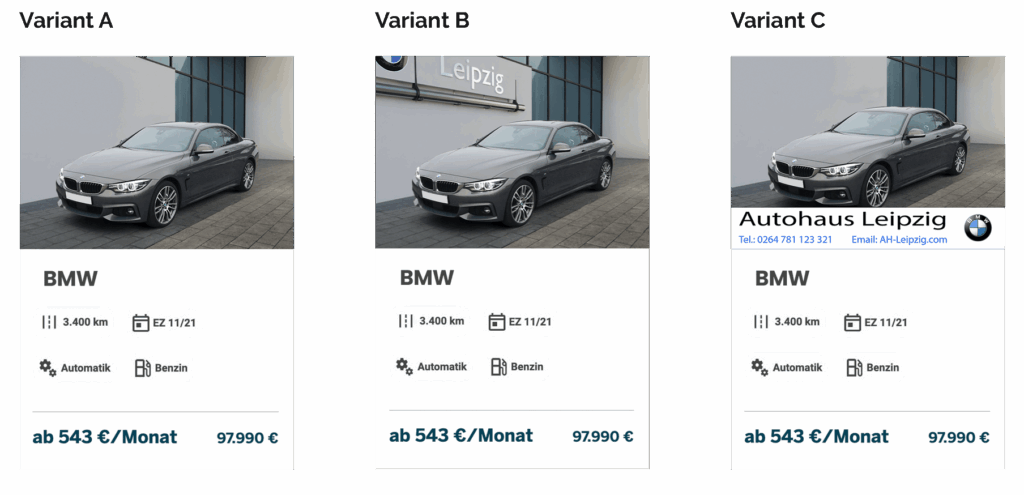This screenshot has width=1024, height=495.
Task: Click the mileage icon in Variant A
Action: tap(49, 322)
